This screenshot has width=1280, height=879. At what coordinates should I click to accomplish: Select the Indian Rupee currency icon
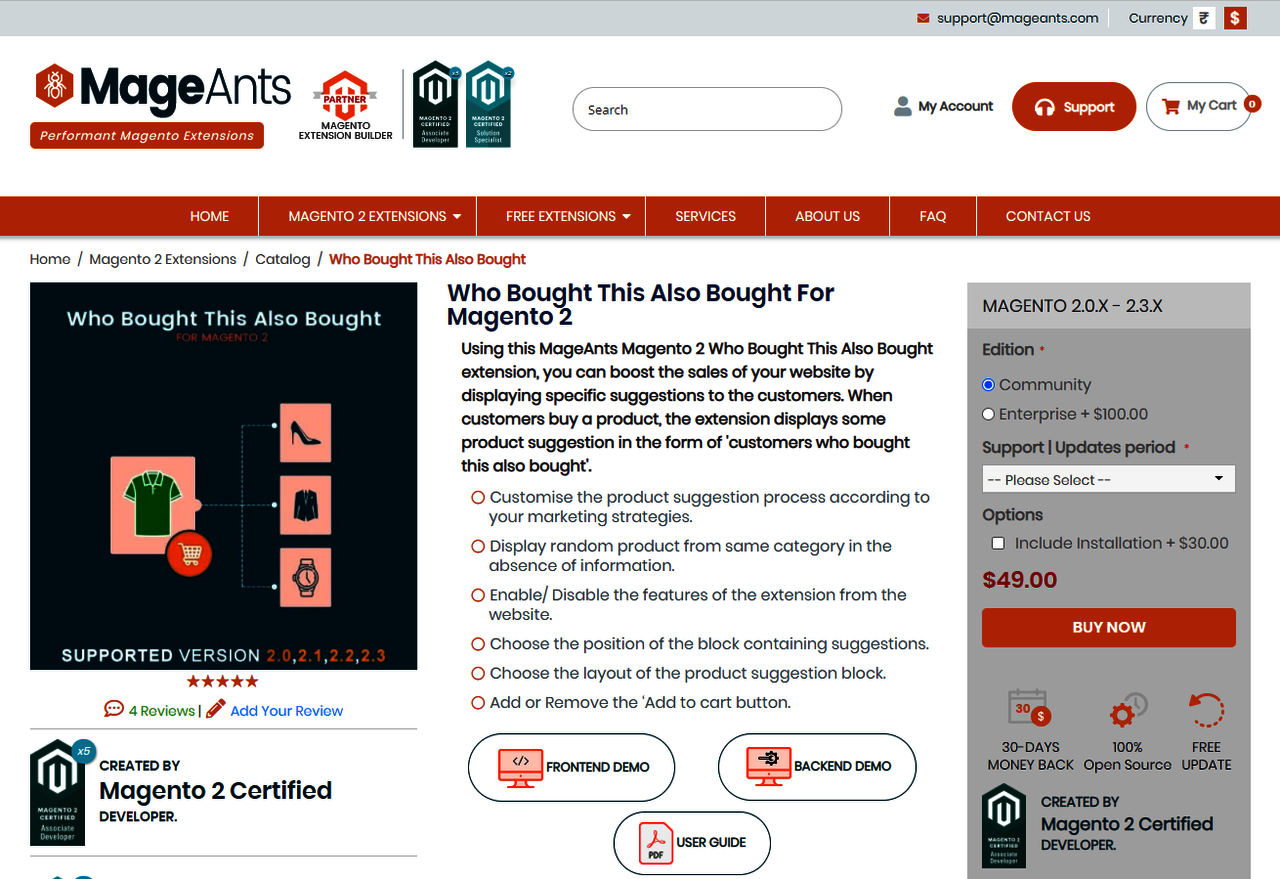tap(1204, 18)
